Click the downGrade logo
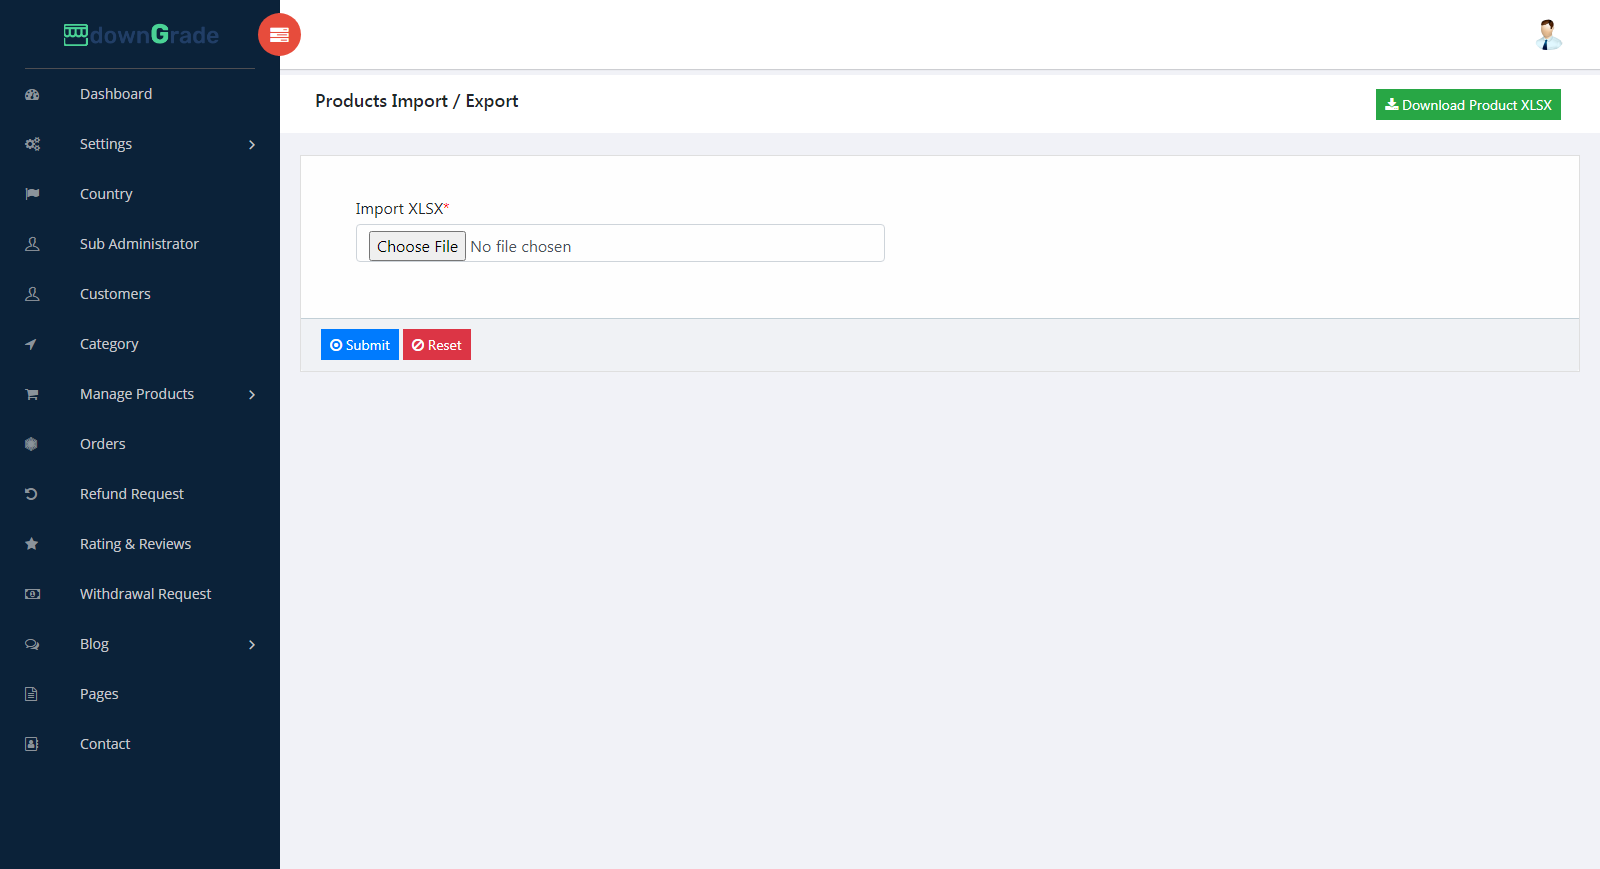The width and height of the screenshot is (1600, 869). coord(141,35)
